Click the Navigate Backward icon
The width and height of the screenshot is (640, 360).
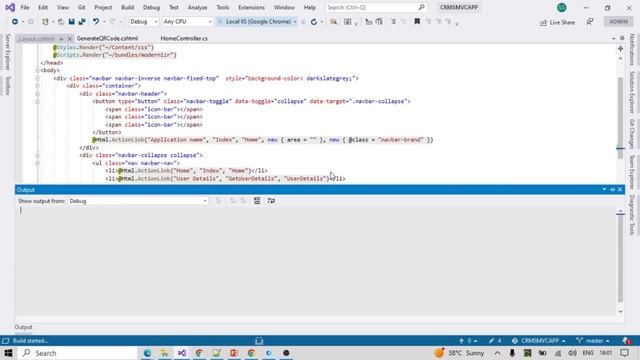[x=15, y=22]
